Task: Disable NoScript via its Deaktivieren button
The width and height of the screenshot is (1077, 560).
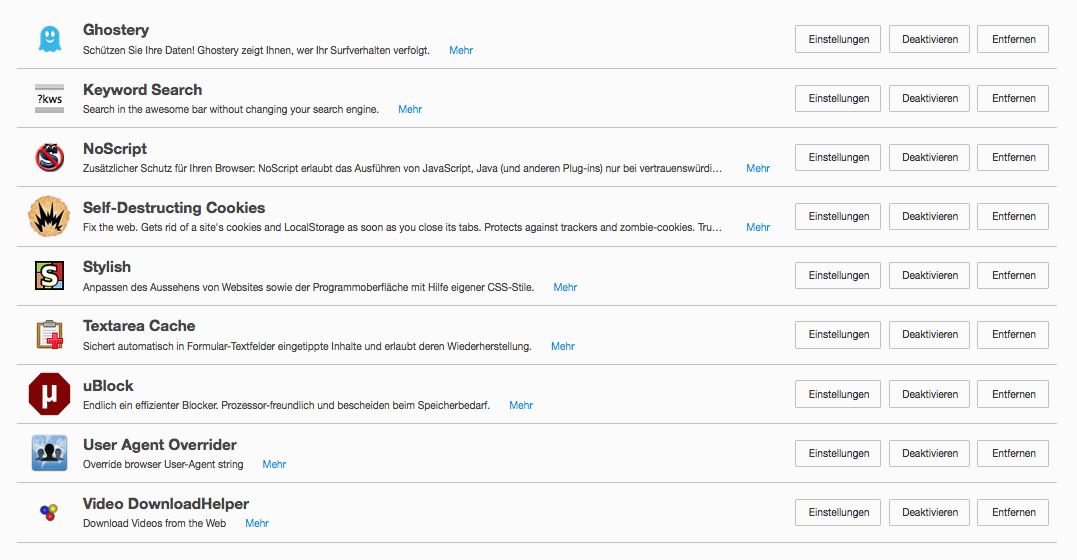Action: tap(929, 158)
